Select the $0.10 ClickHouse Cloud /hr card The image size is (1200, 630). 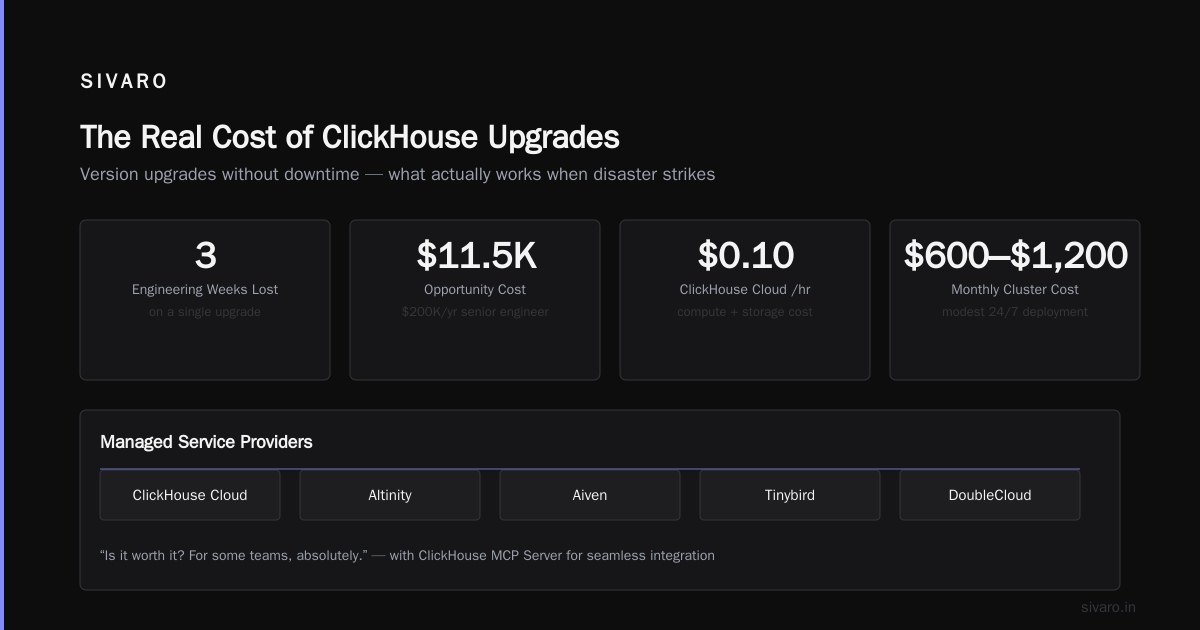pyautogui.click(x=745, y=300)
